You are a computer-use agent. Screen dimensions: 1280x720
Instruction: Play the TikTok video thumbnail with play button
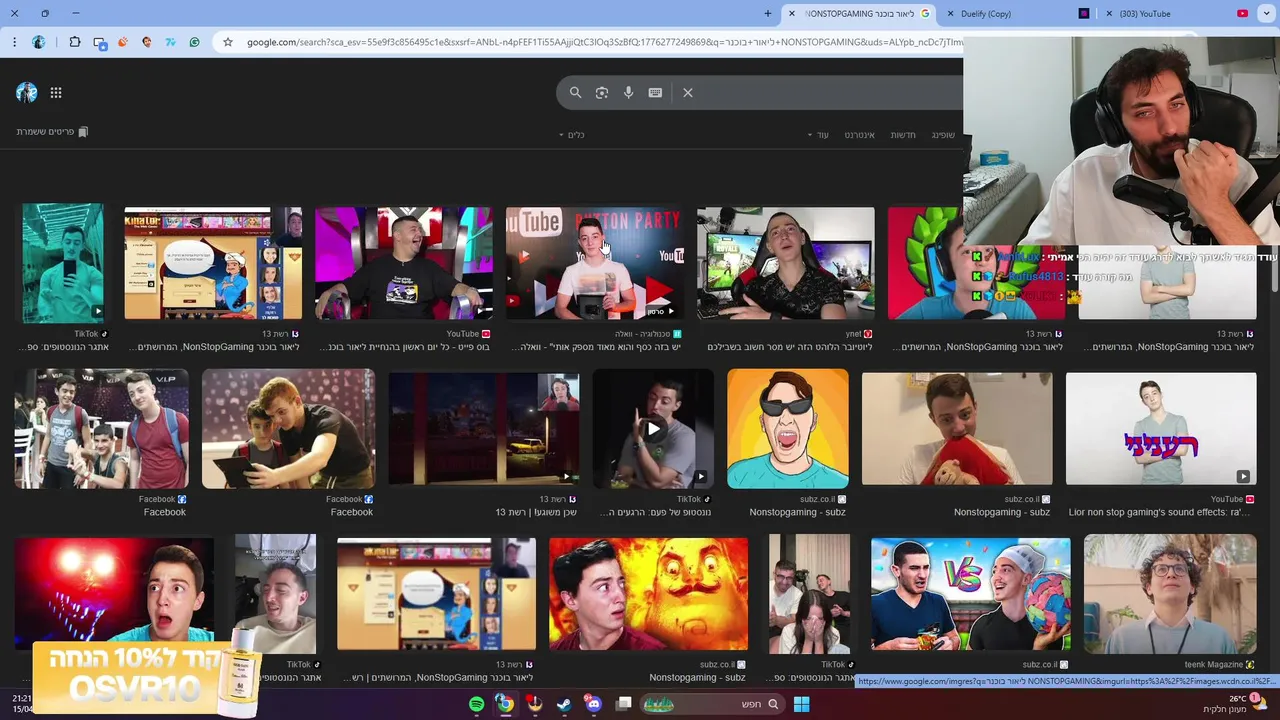coord(652,429)
